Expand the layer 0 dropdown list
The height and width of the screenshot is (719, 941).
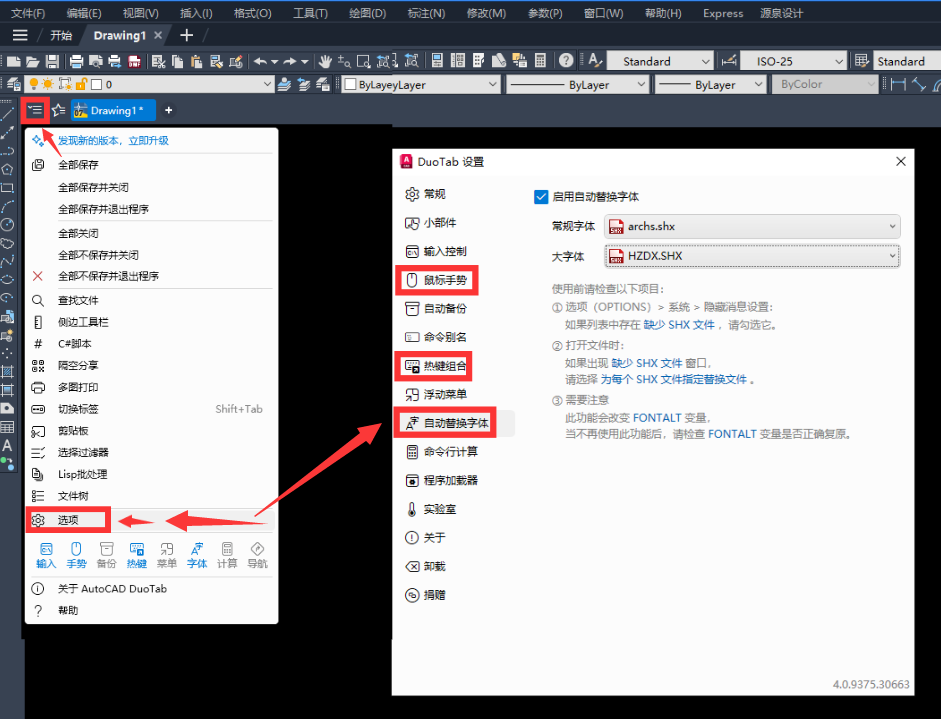[x=268, y=85]
